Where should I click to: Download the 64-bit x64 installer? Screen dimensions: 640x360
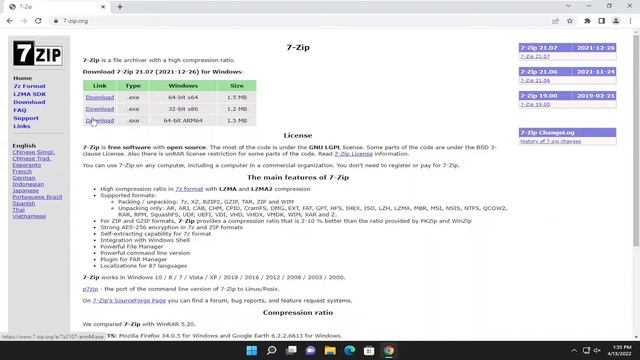(100, 98)
